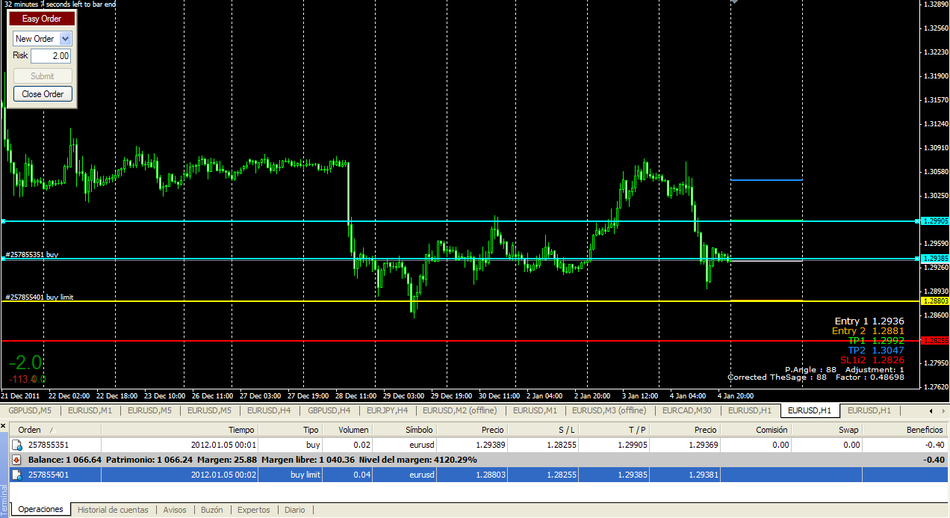Switch to Historial de cuentas tab
950x518 pixels.
point(112,510)
